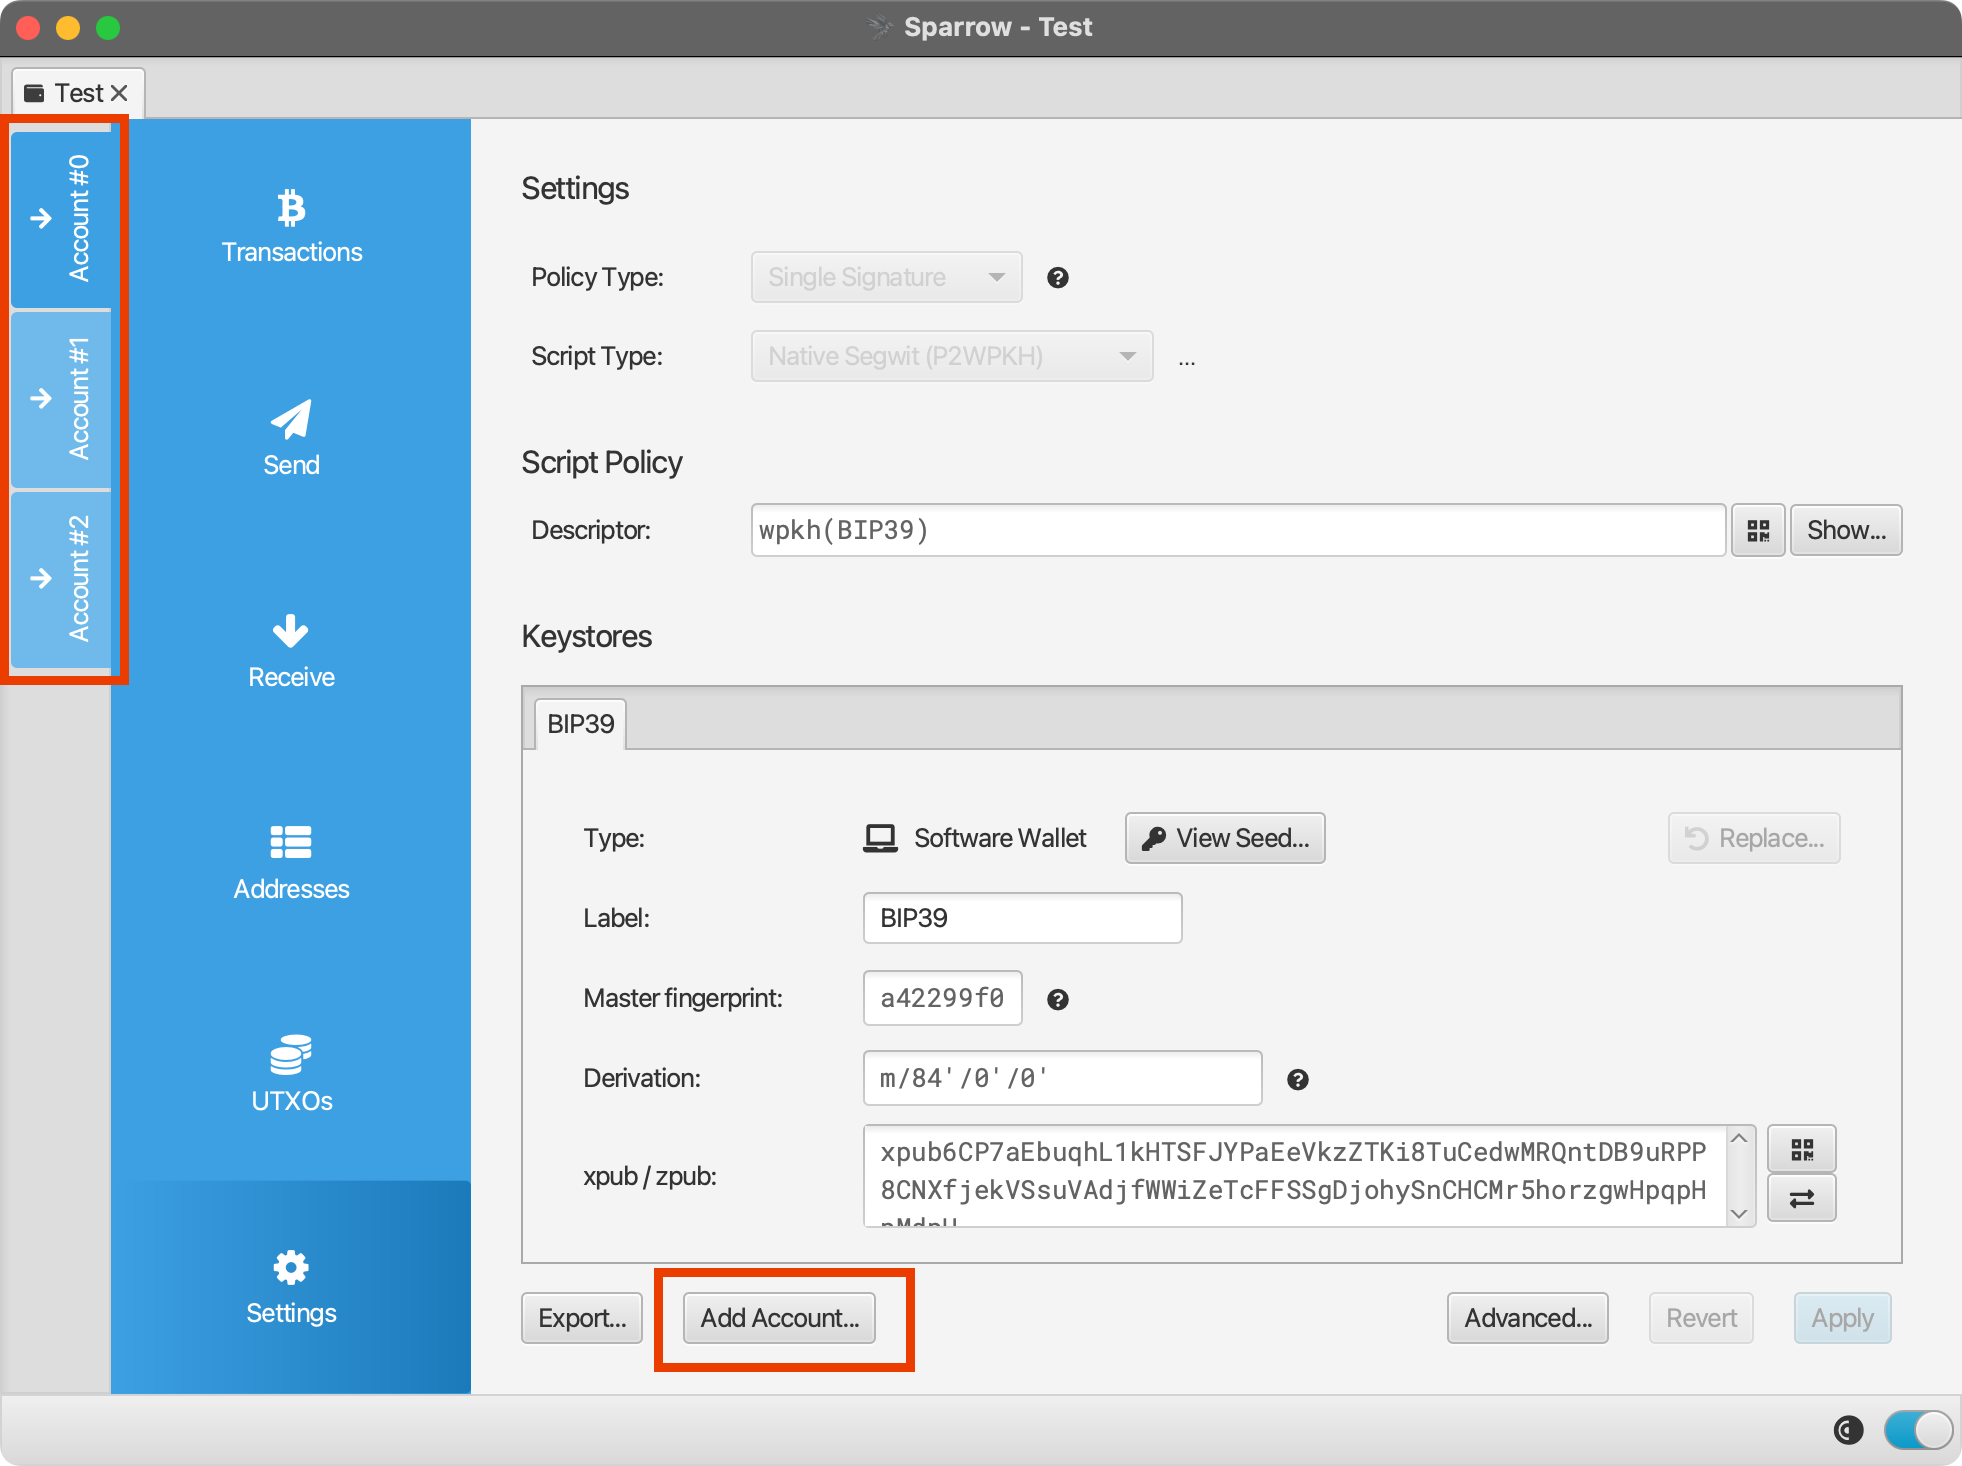The height and width of the screenshot is (1466, 1962).
Task: Click the 'Script Policy' heading
Action: click(602, 463)
